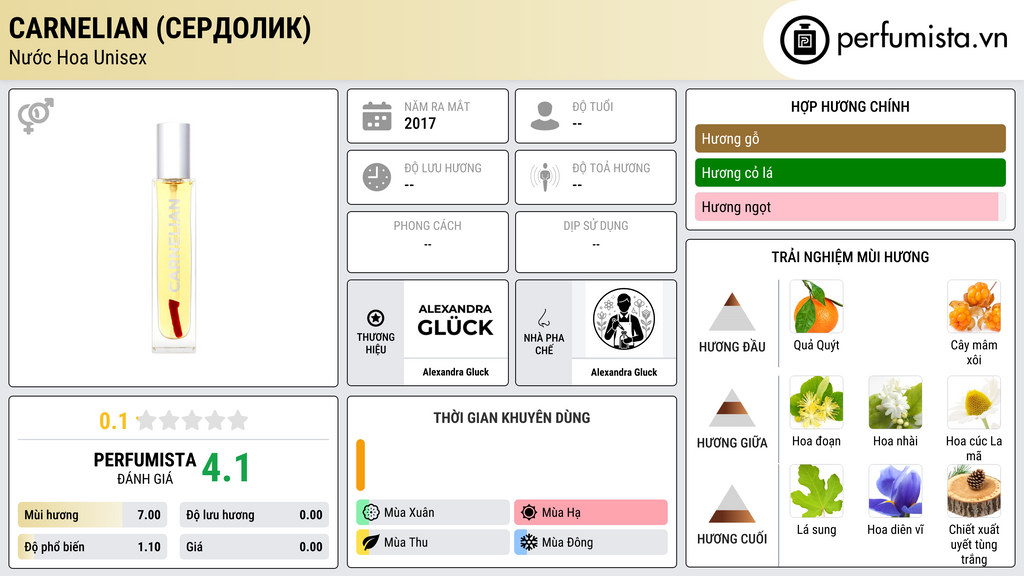Screen dimensions: 1024x576
Task: Click the five-star rating row
Action: (x=193, y=421)
